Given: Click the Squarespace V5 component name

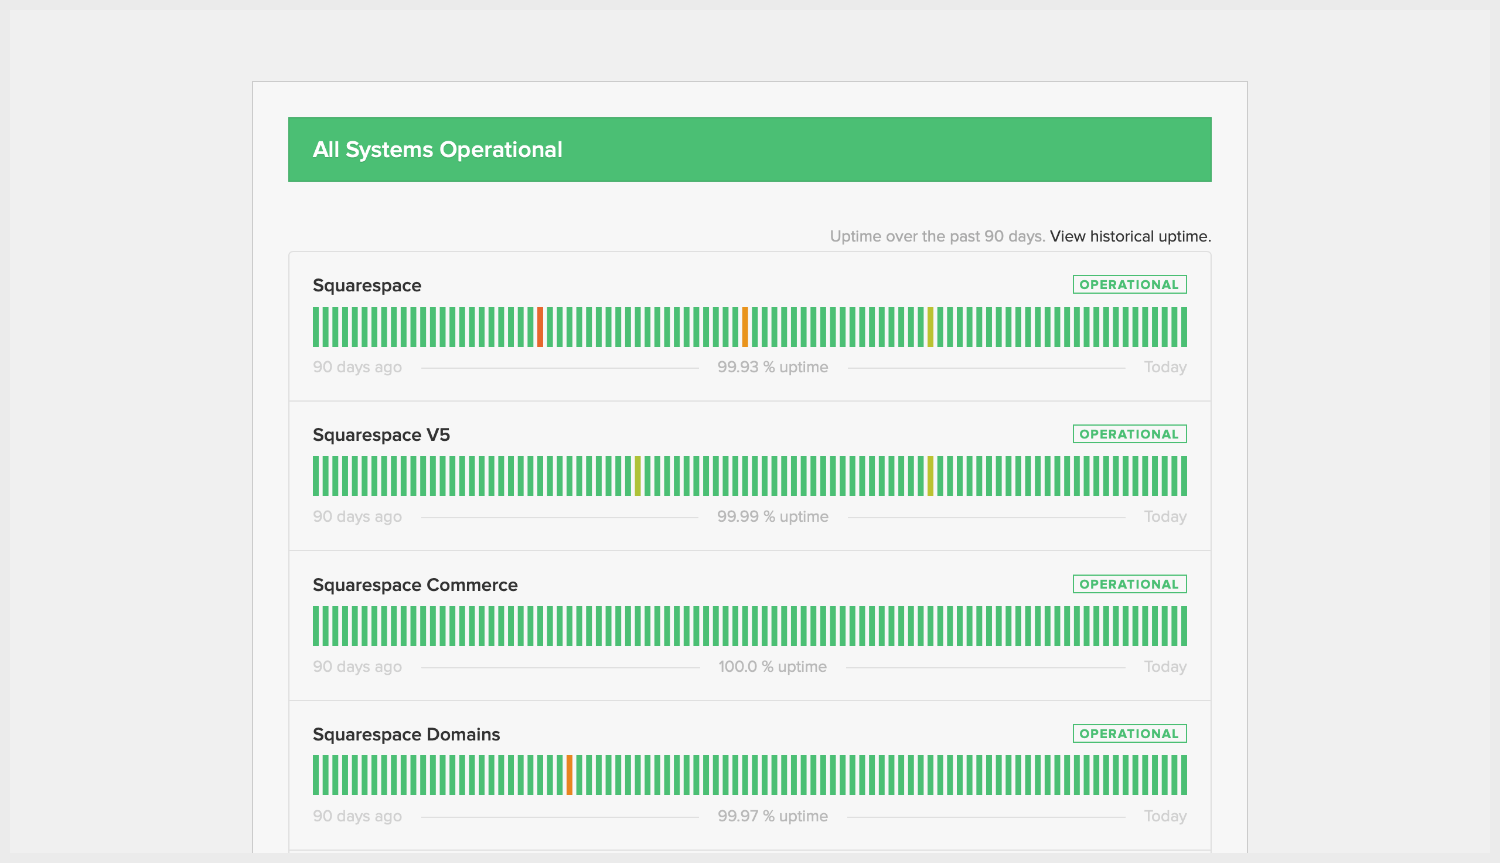Looking at the screenshot, I should click(x=381, y=435).
